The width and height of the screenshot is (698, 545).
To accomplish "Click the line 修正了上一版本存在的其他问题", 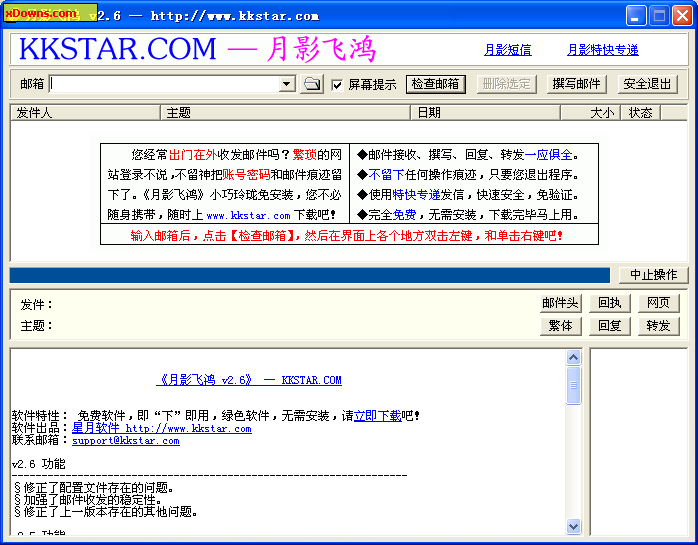I will pos(106,512).
